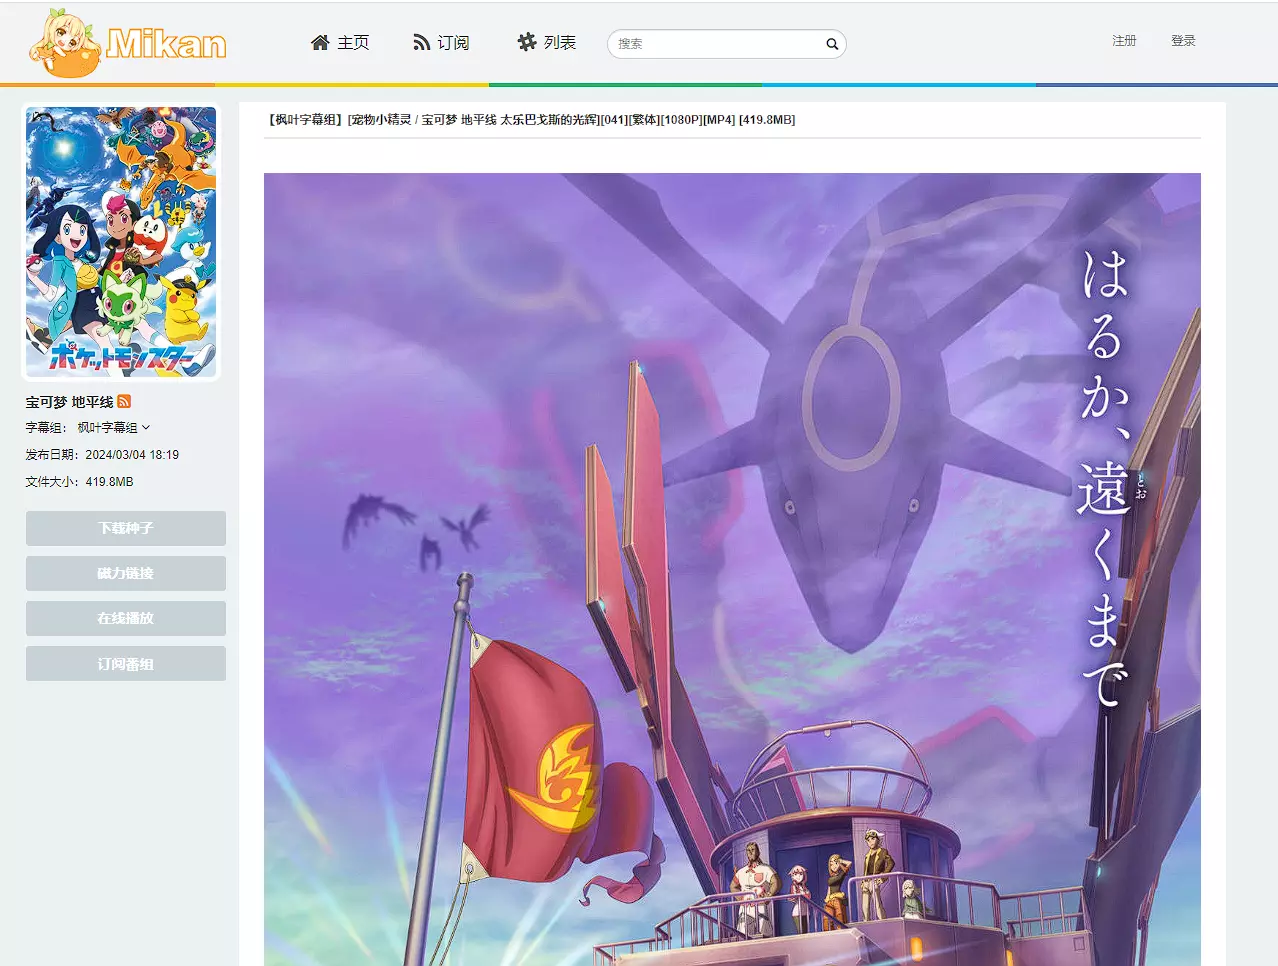This screenshot has height=966, width=1278.
Task: Click the gear icon beside 列表
Action: [527, 42]
